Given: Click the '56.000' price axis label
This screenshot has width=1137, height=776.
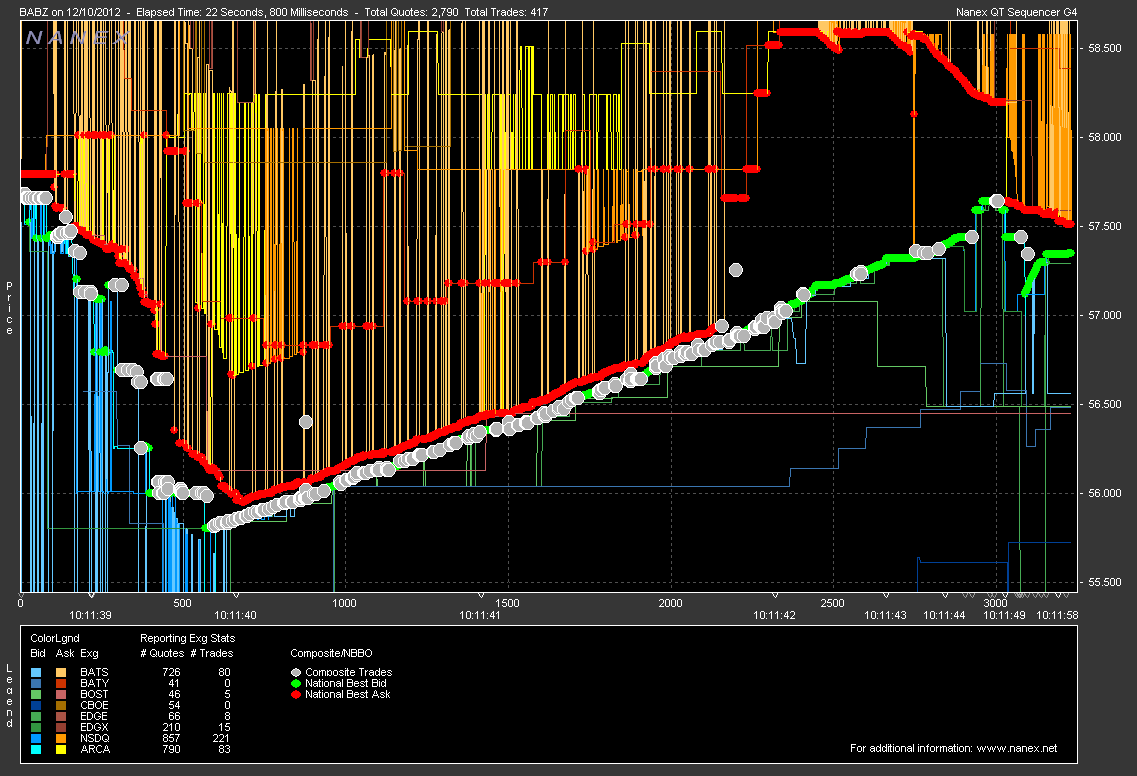Looking at the screenshot, I should click(x=1104, y=493).
